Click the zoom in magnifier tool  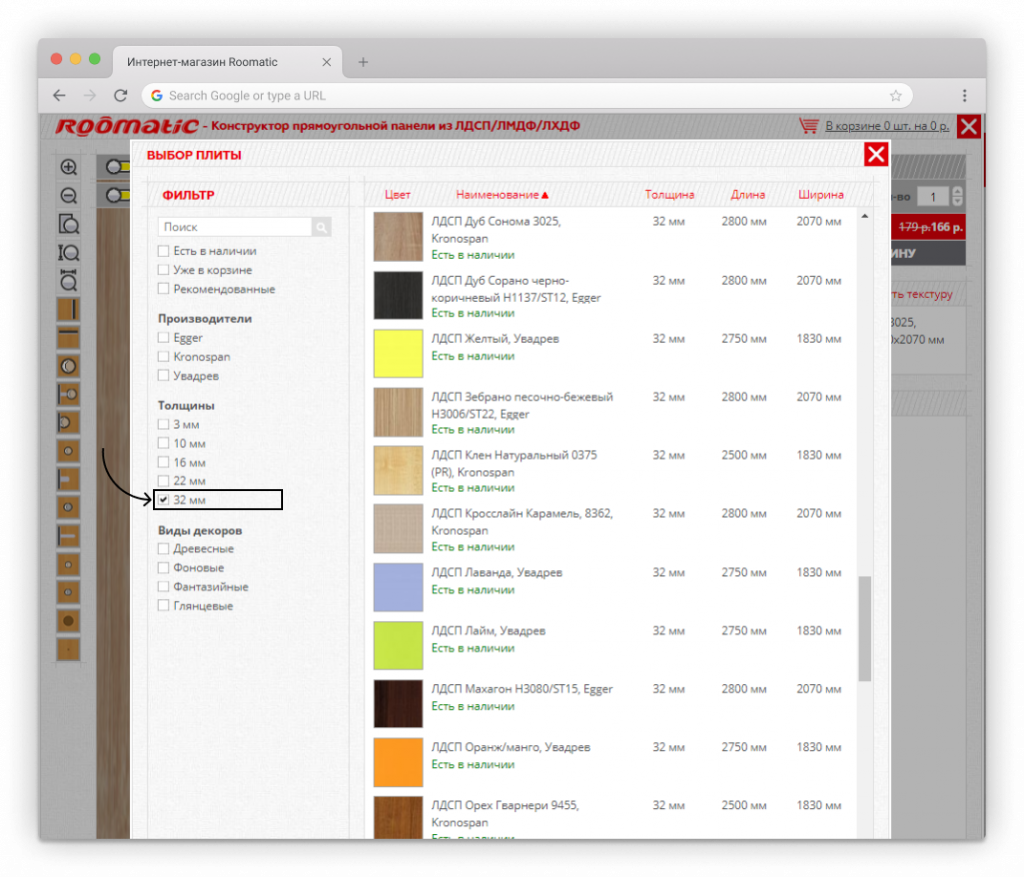68,167
